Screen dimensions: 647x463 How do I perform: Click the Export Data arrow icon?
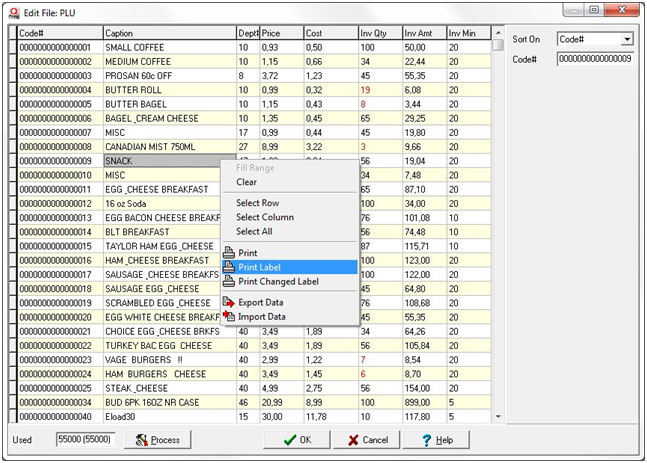tap(229, 302)
